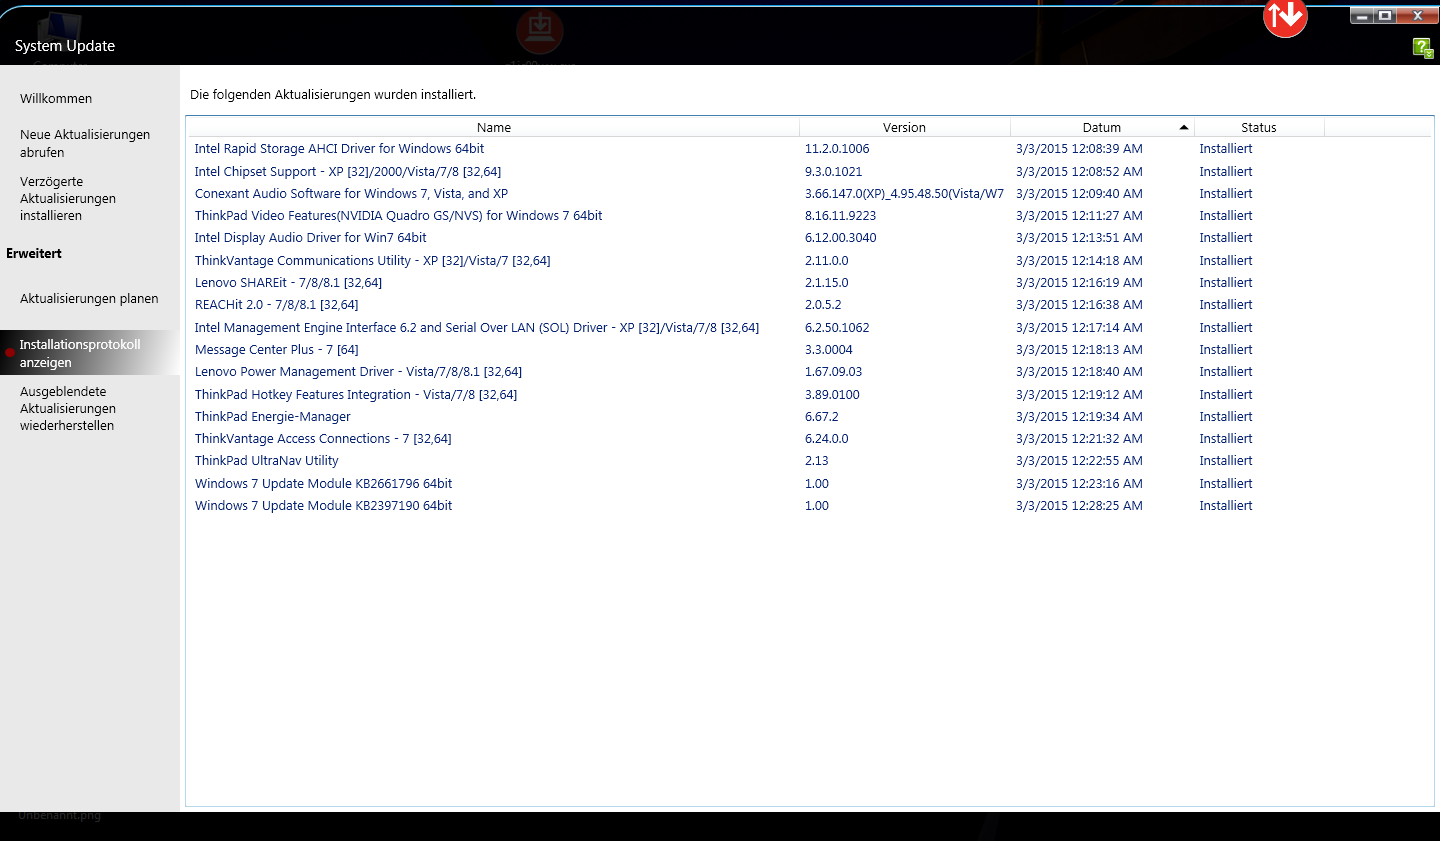Click Installiert status of ThinkPad UltraNav row
This screenshot has width=1440, height=841.
[1226, 461]
